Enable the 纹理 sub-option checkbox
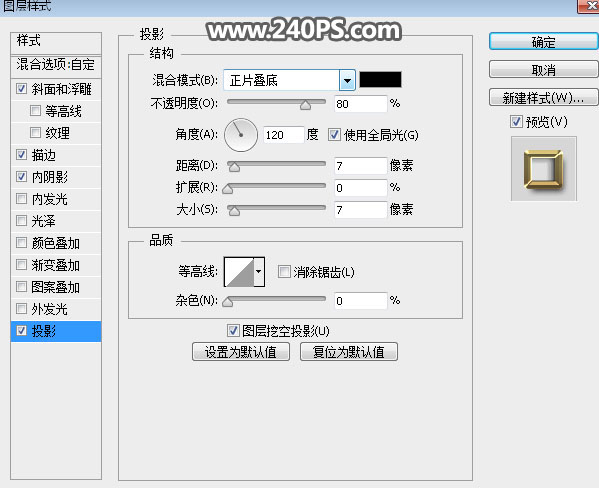599x488 pixels. (x=35, y=133)
